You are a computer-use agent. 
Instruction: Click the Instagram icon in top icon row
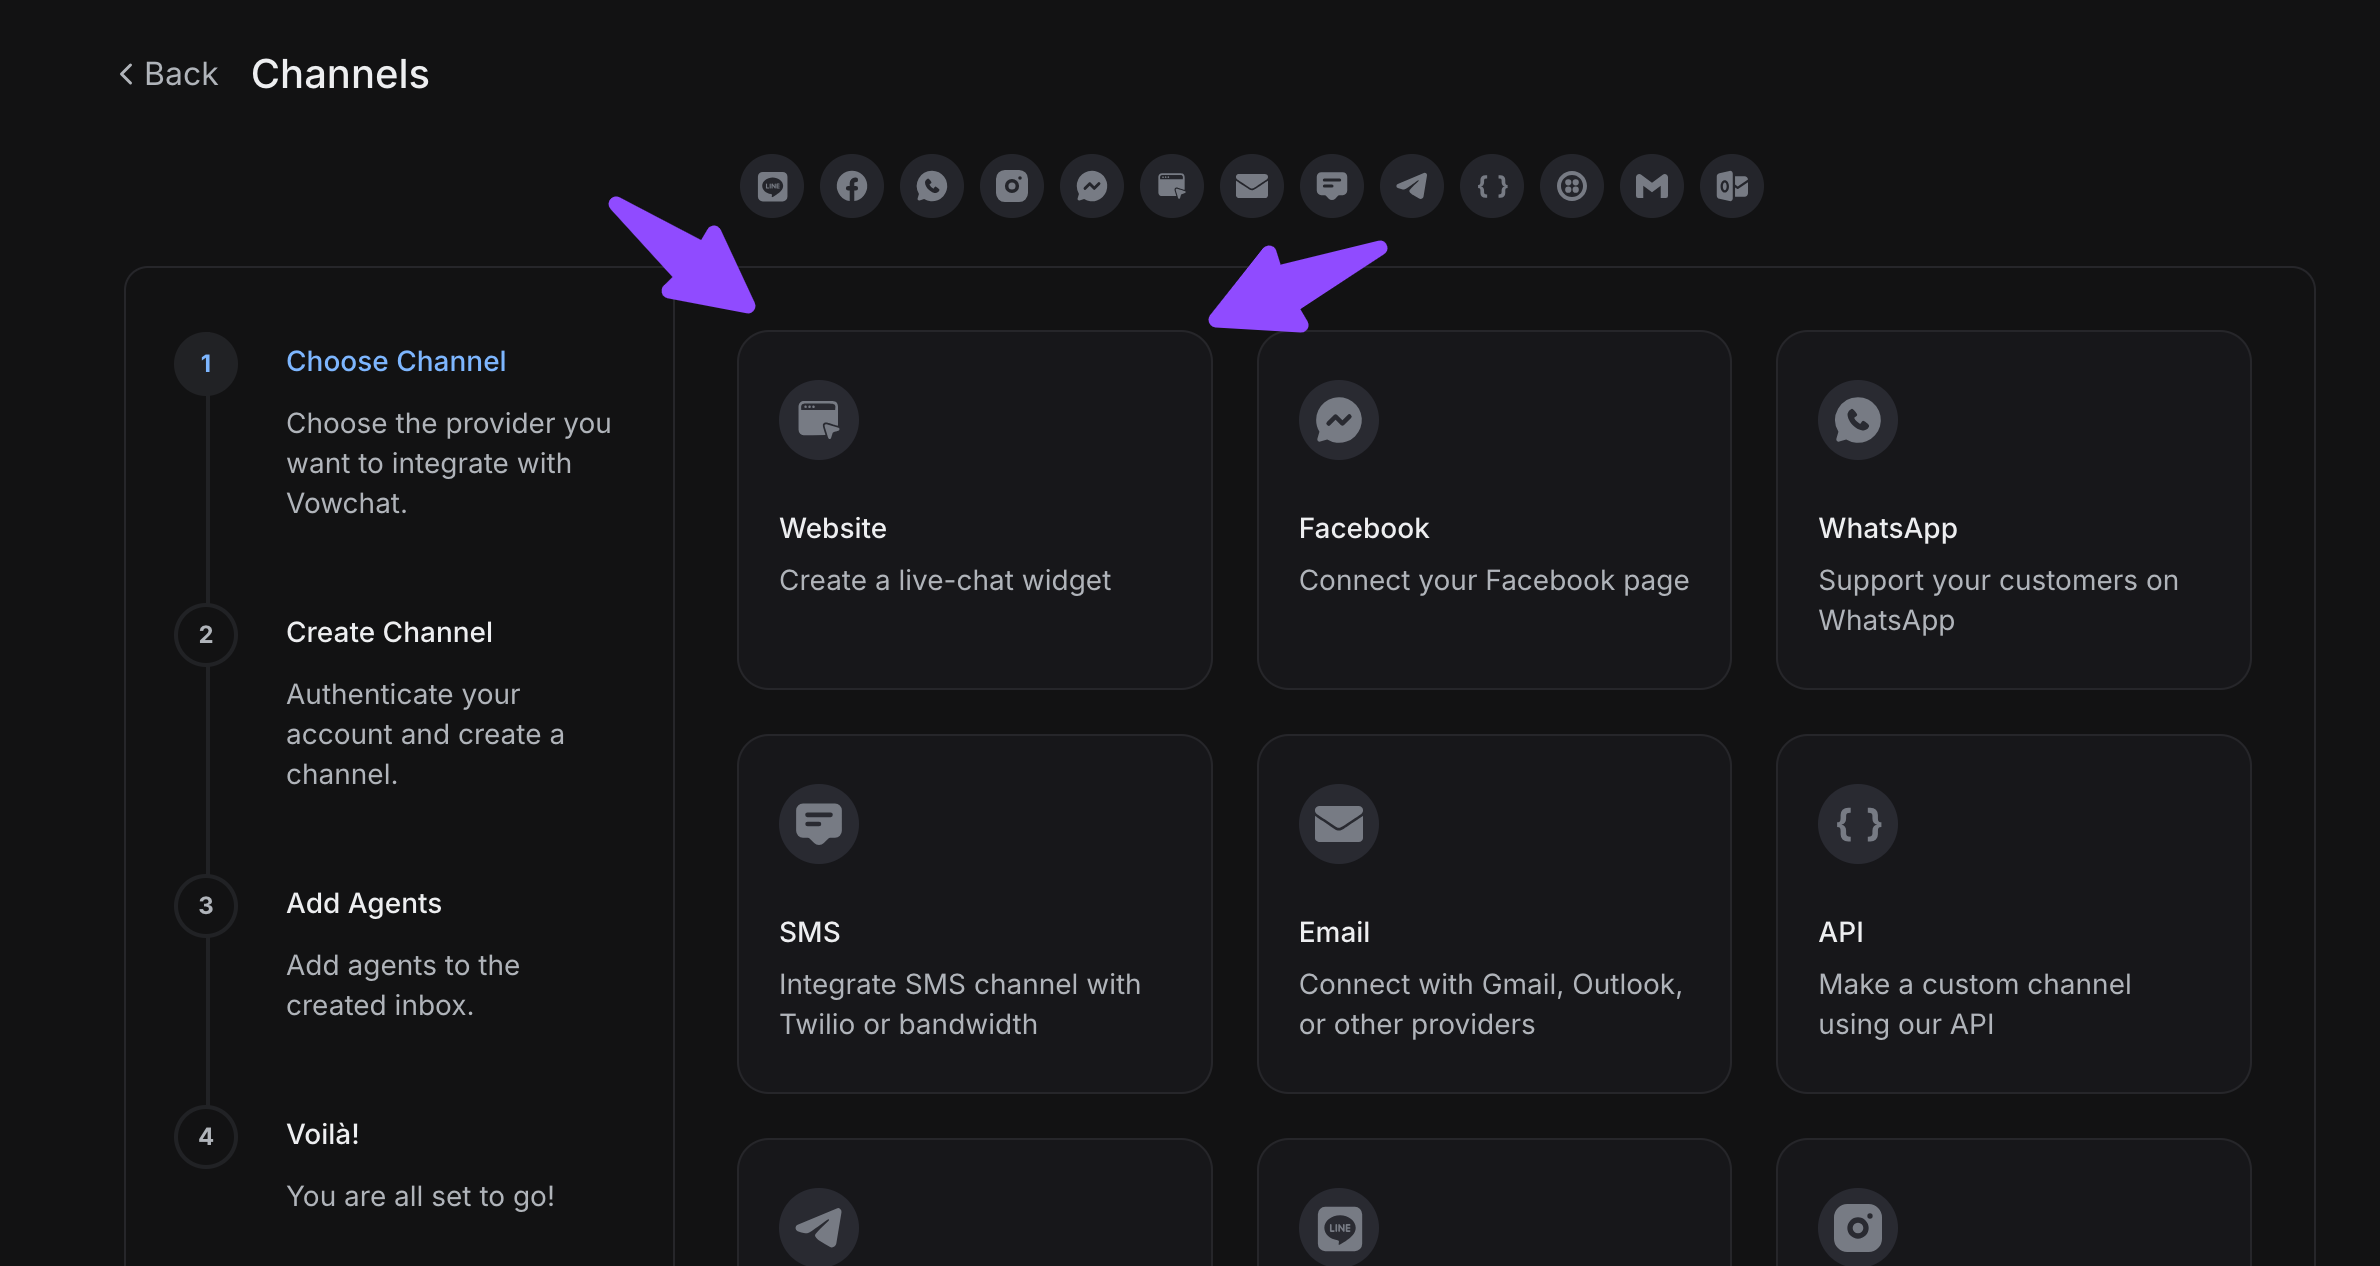click(x=1012, y=186)
